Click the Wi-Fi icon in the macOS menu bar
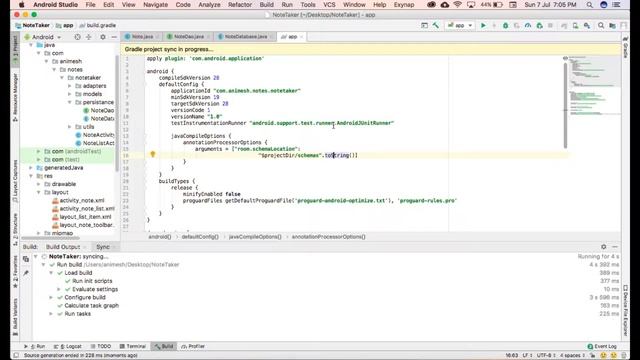This screenshot has height=360, width=640. pyautogui.click(x=458, y=5)
